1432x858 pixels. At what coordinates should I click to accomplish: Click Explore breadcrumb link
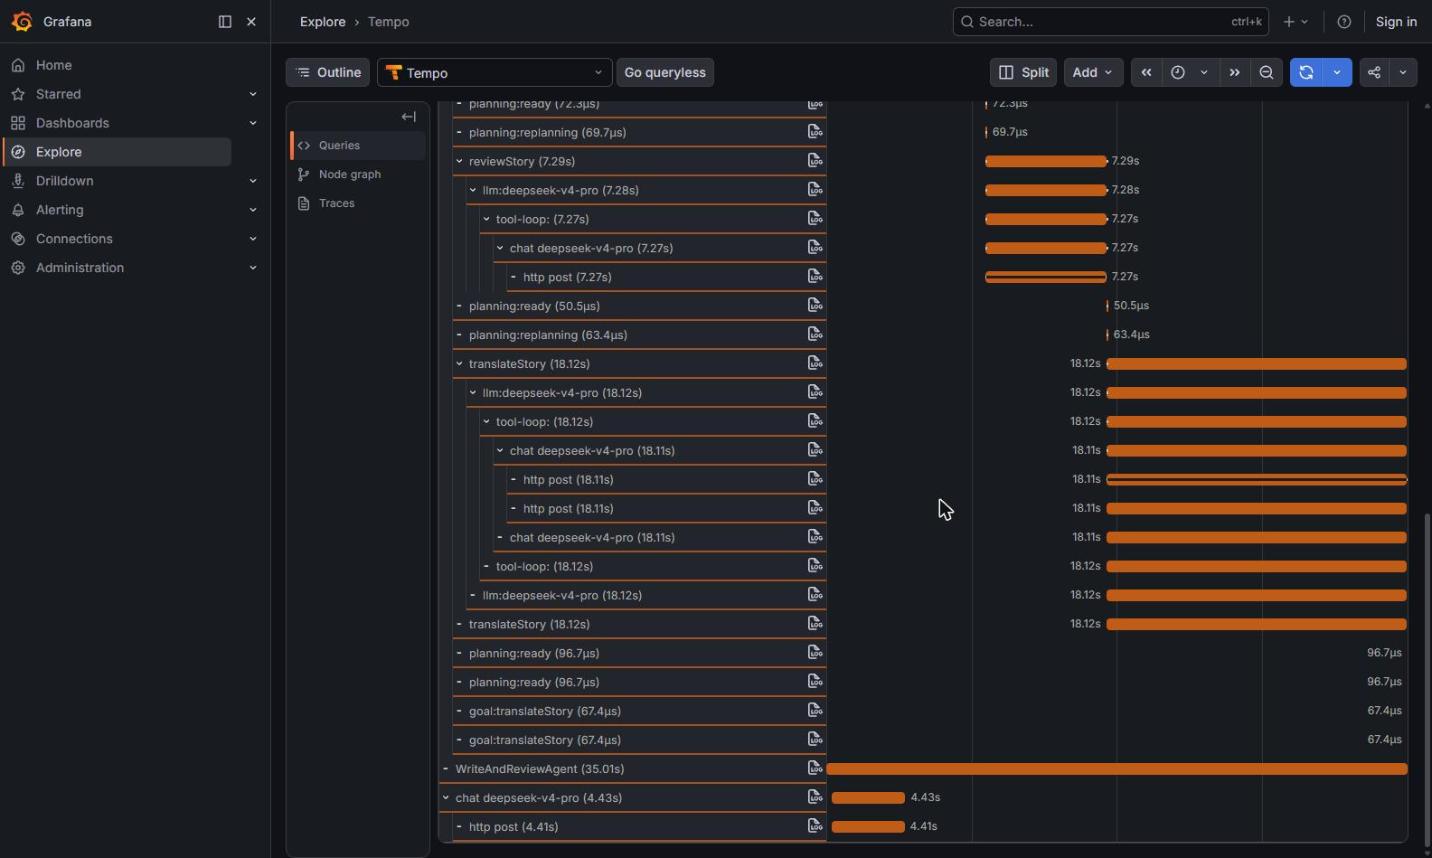323,21
